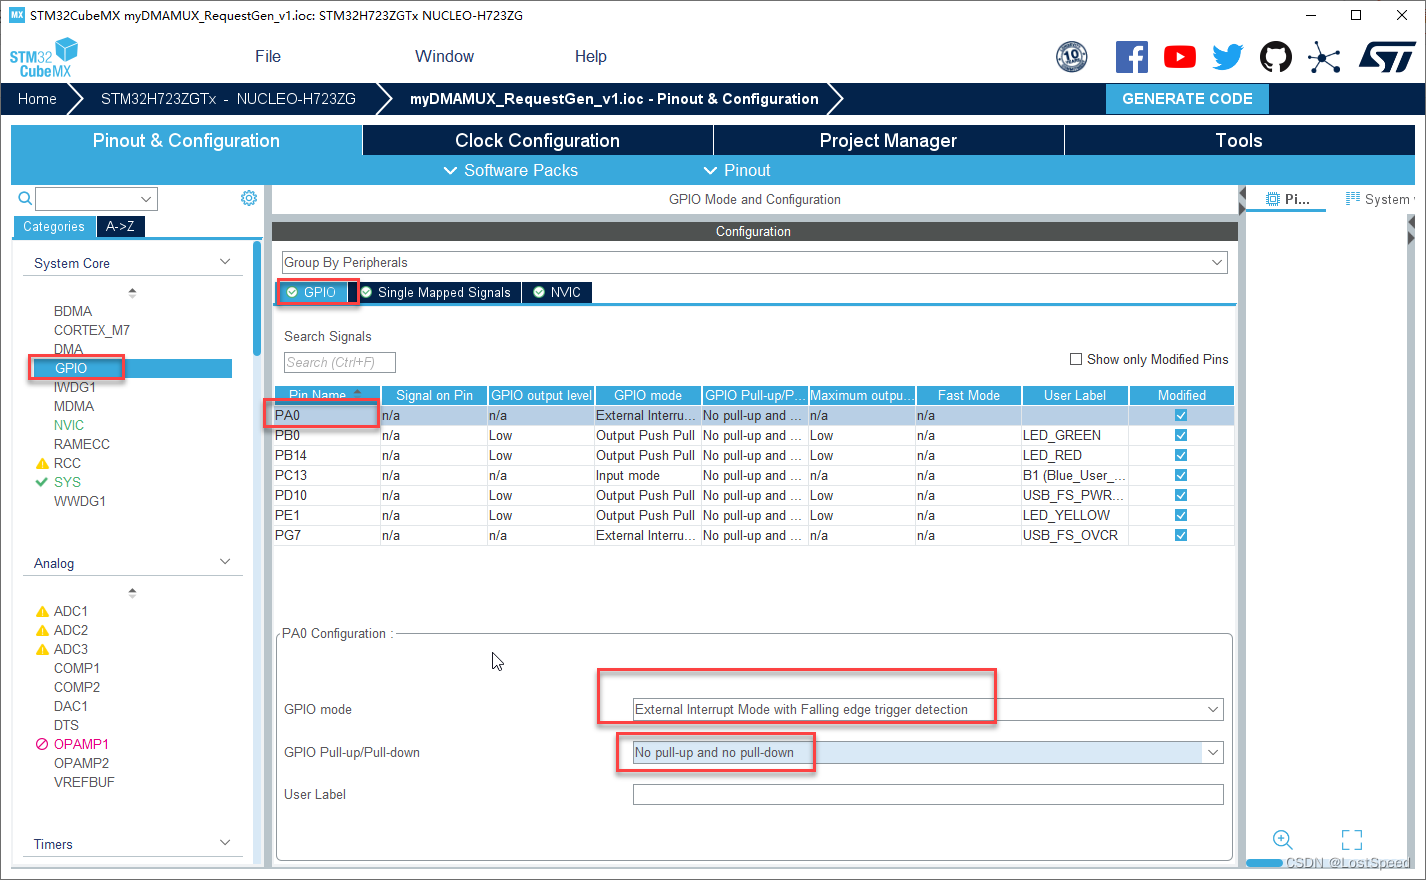Click the ST community network icon
This screenshot has width=1426, height=880.
(1324, 57)
